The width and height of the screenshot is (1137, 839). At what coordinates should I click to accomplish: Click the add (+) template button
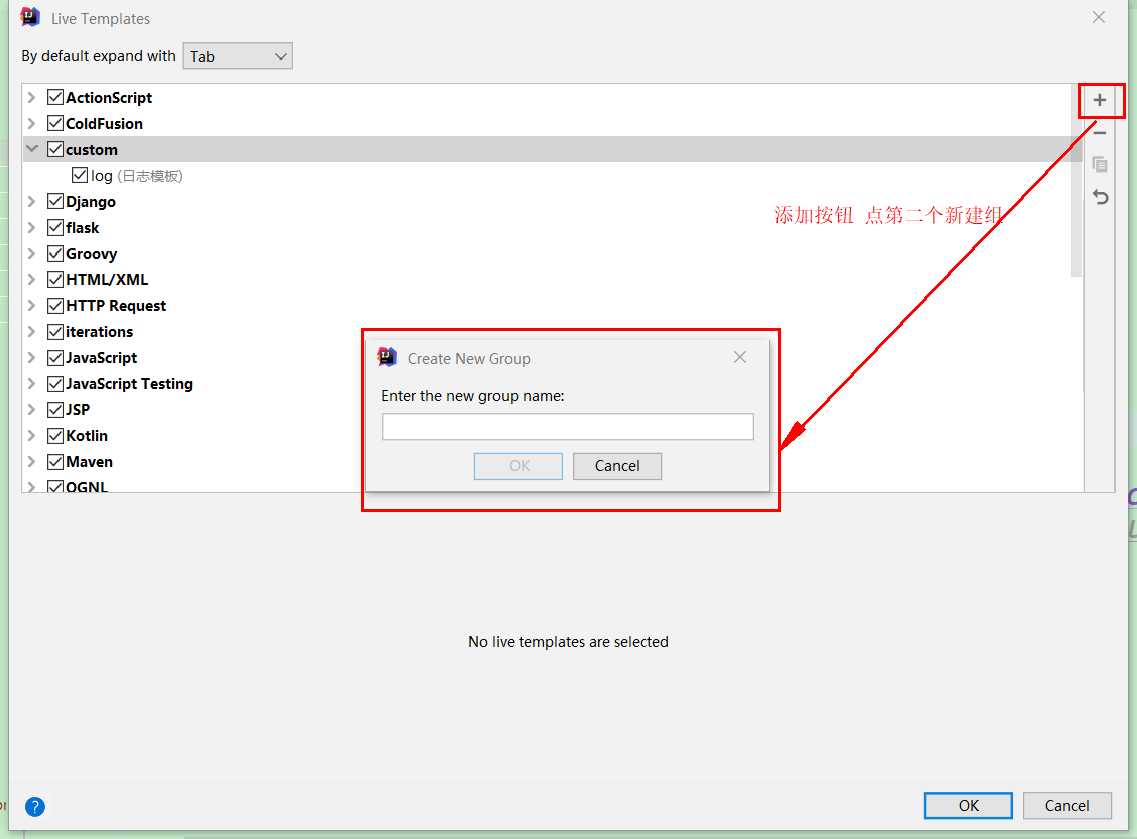coord(1099,100)
